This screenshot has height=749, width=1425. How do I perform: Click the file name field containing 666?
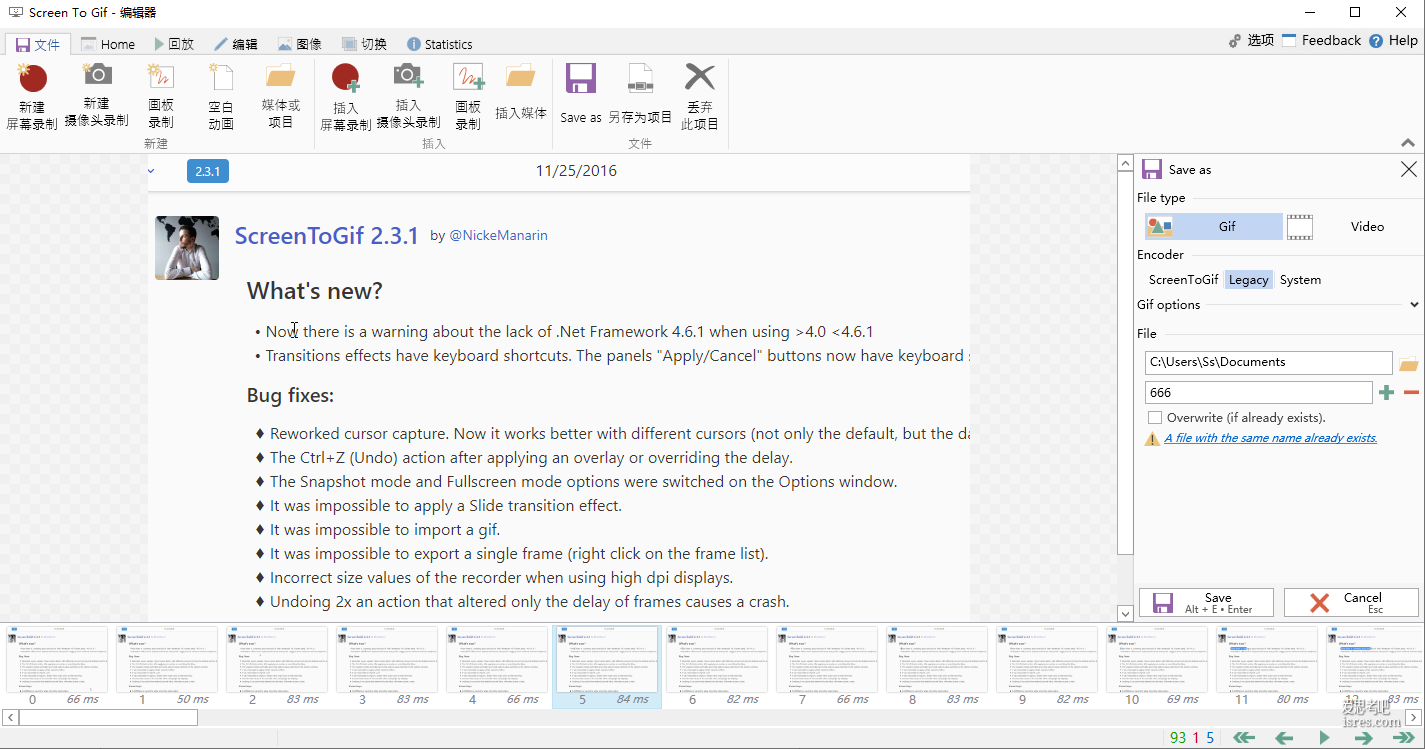click(1259, 393)
